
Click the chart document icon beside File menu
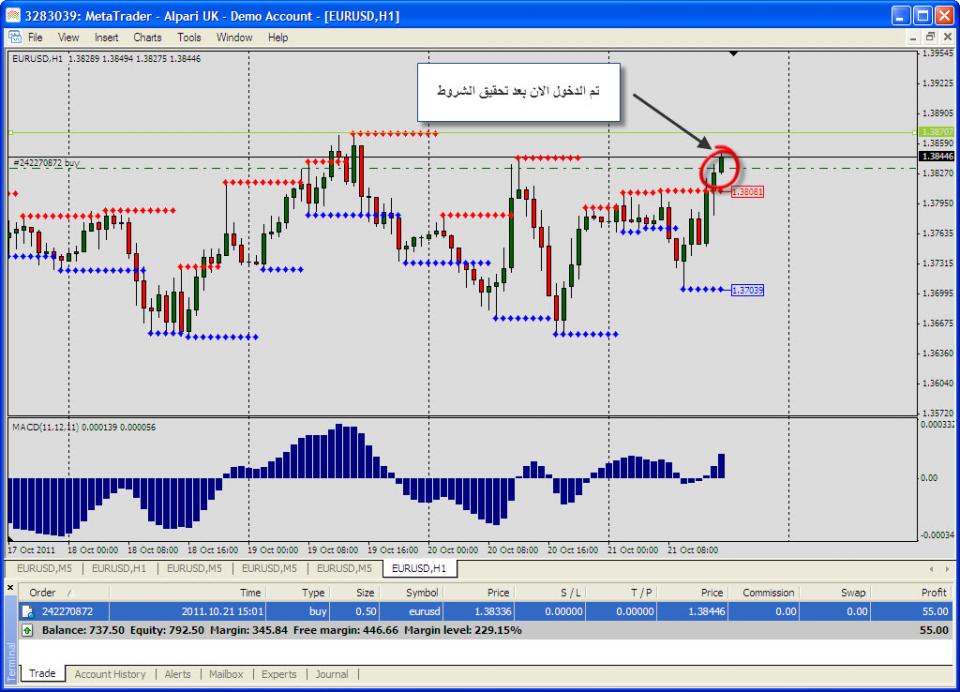pos(14,37)
